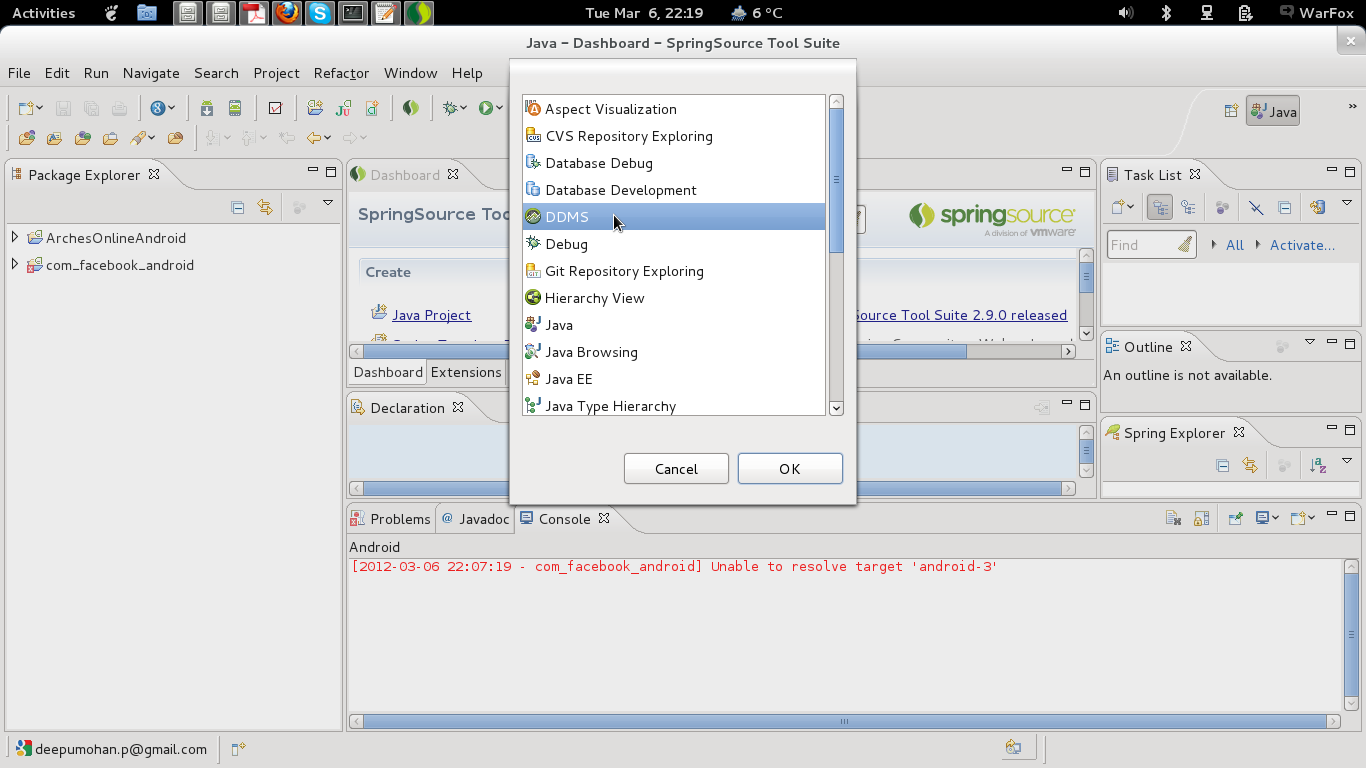Image resolution: width=1366 pixels, height=768 pixels.
Task: Expand the com_facebook_android project
Action: [x=15, y=265]
